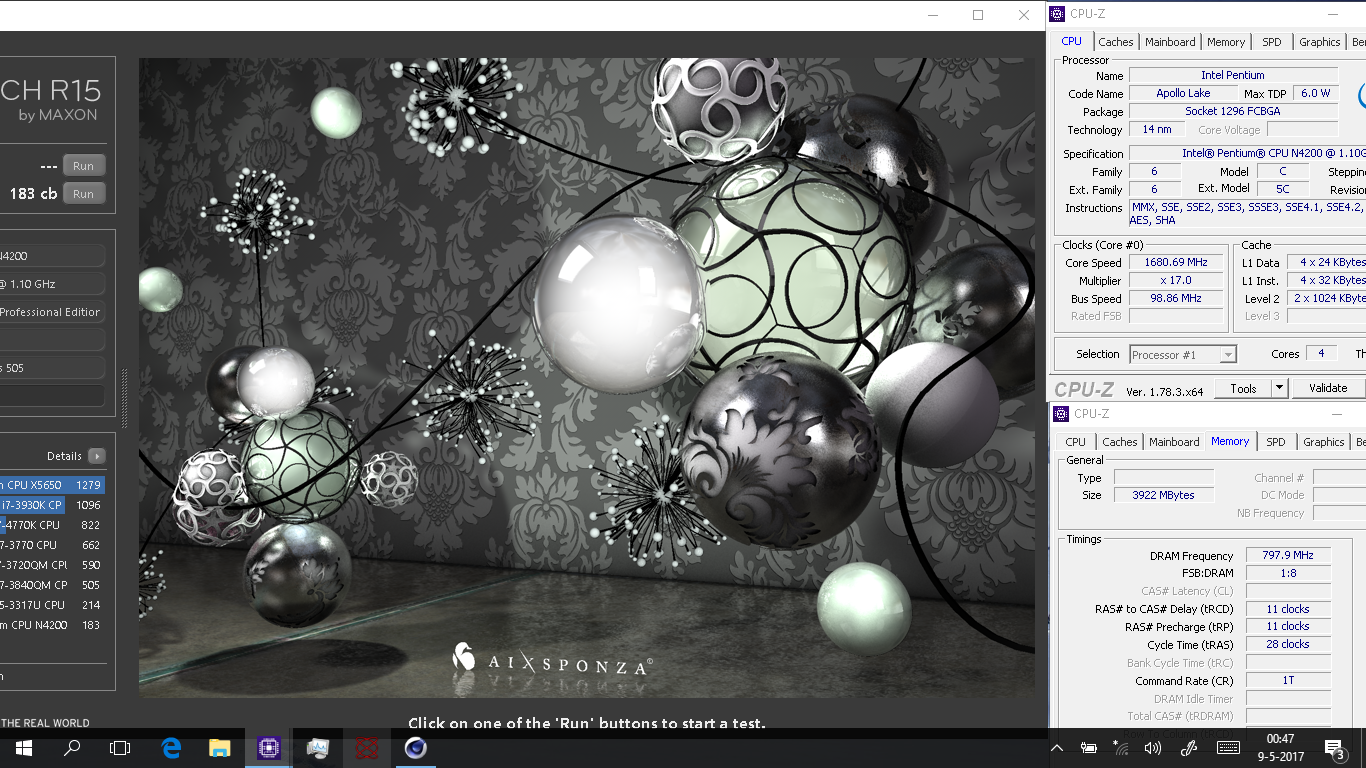Screen dimensions: 1366x768
Task: Check battery status in system tray
Action: [x=1089, y=748]
